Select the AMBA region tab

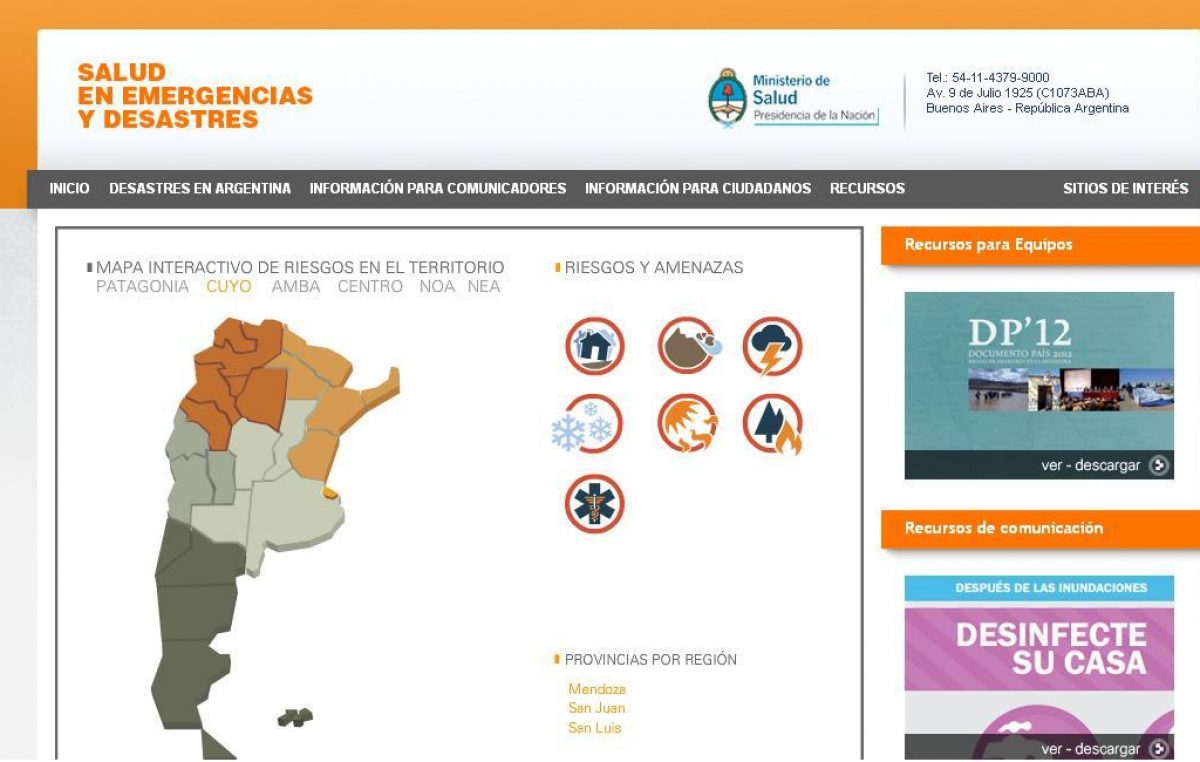click(296, 287)
